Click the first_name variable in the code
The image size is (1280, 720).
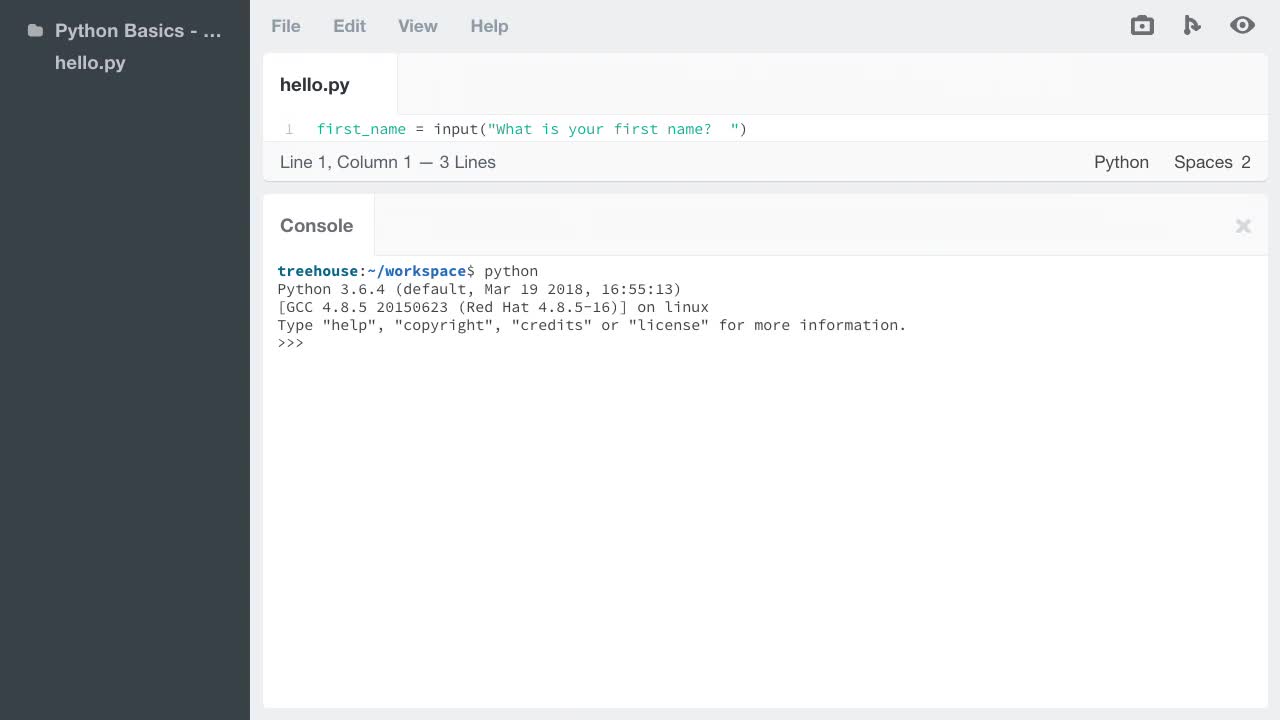361,129
